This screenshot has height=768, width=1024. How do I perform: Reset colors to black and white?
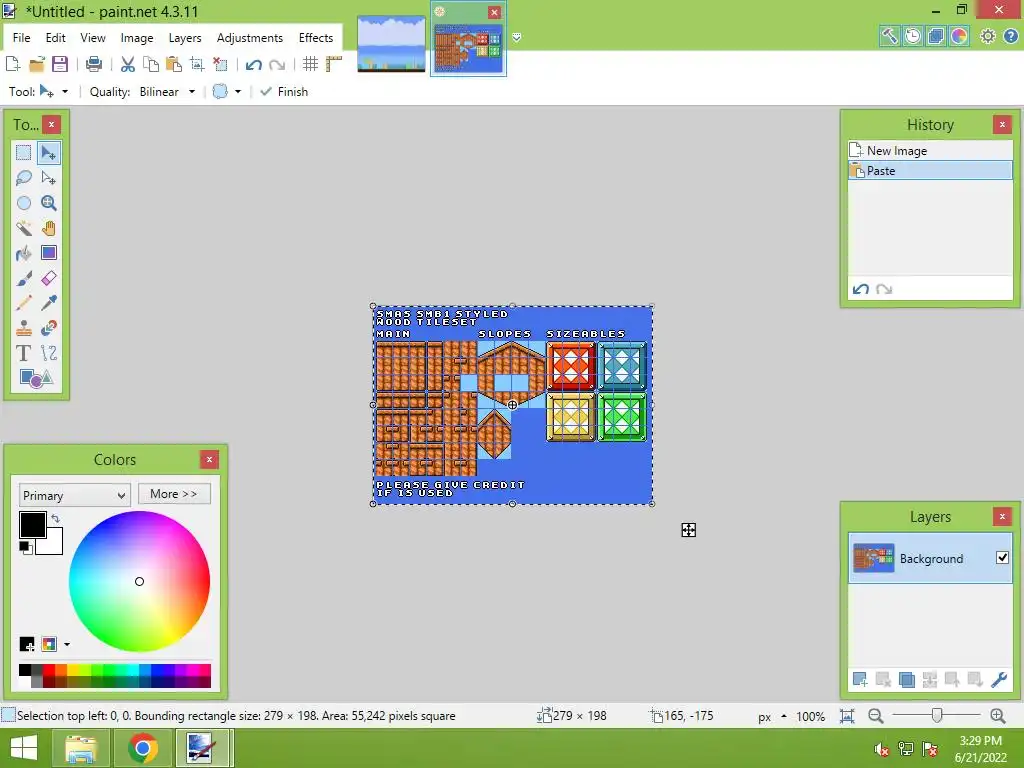(x=25, y=547)
